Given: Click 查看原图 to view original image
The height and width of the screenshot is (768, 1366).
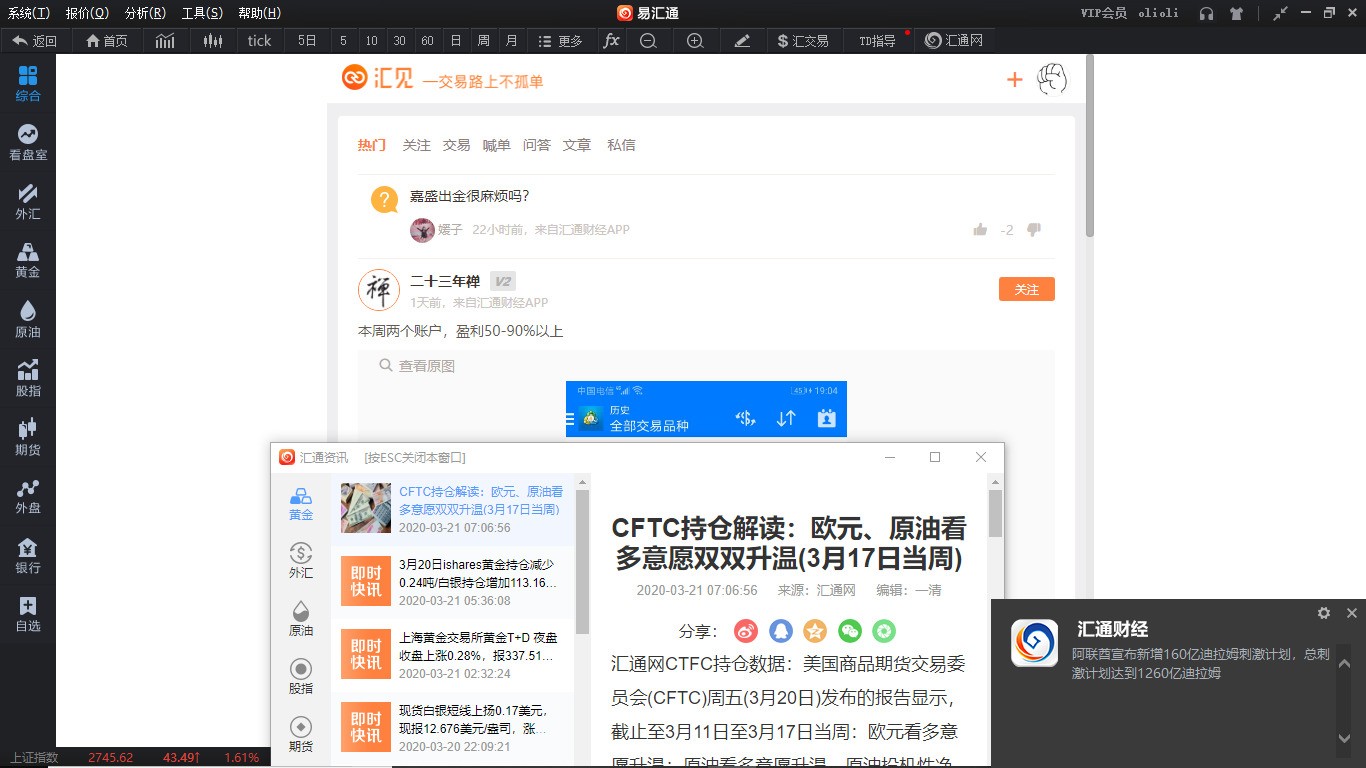Looking at the screenshot, I should [417, 366].
